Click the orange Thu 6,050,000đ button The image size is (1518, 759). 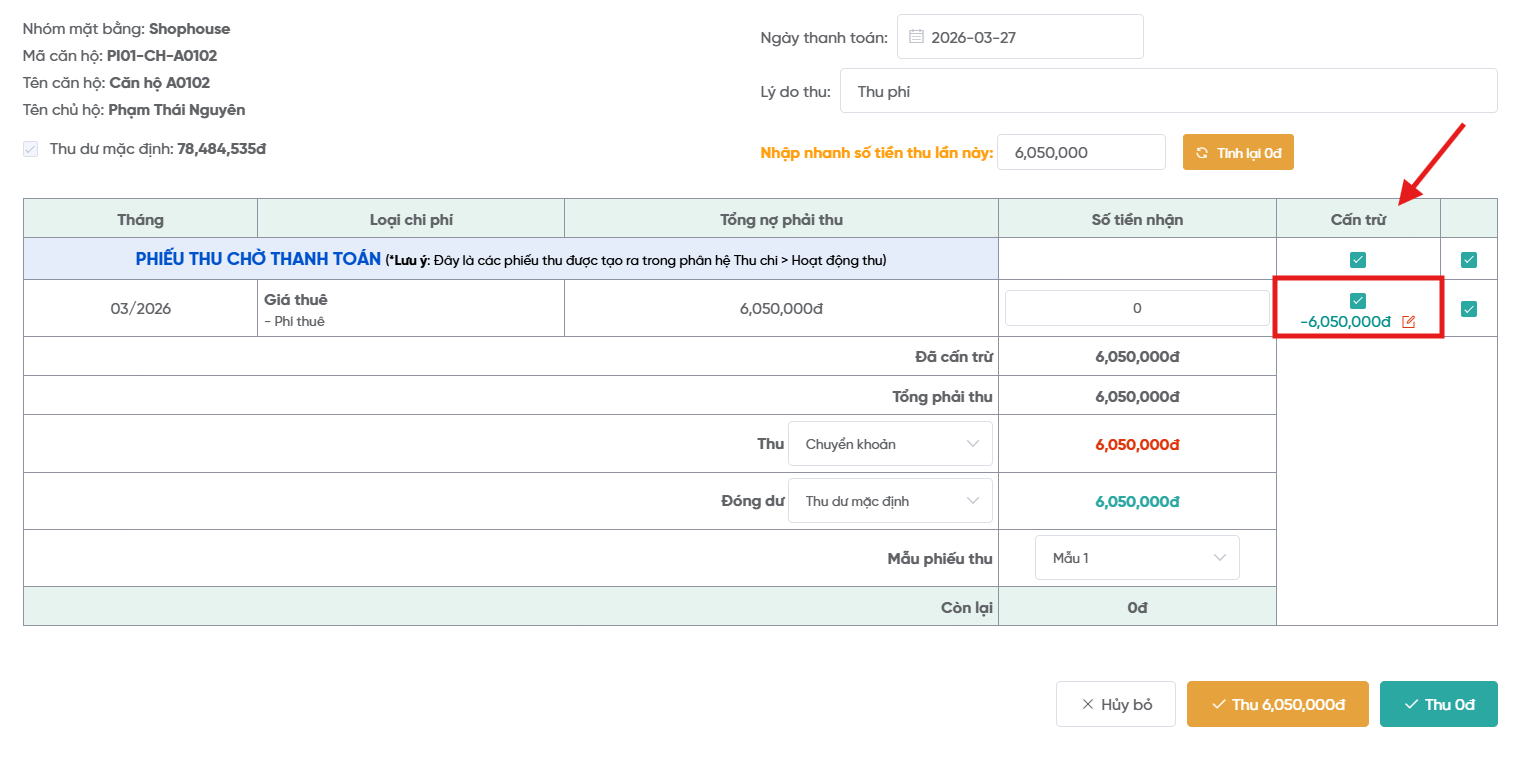pos(1277,704)
